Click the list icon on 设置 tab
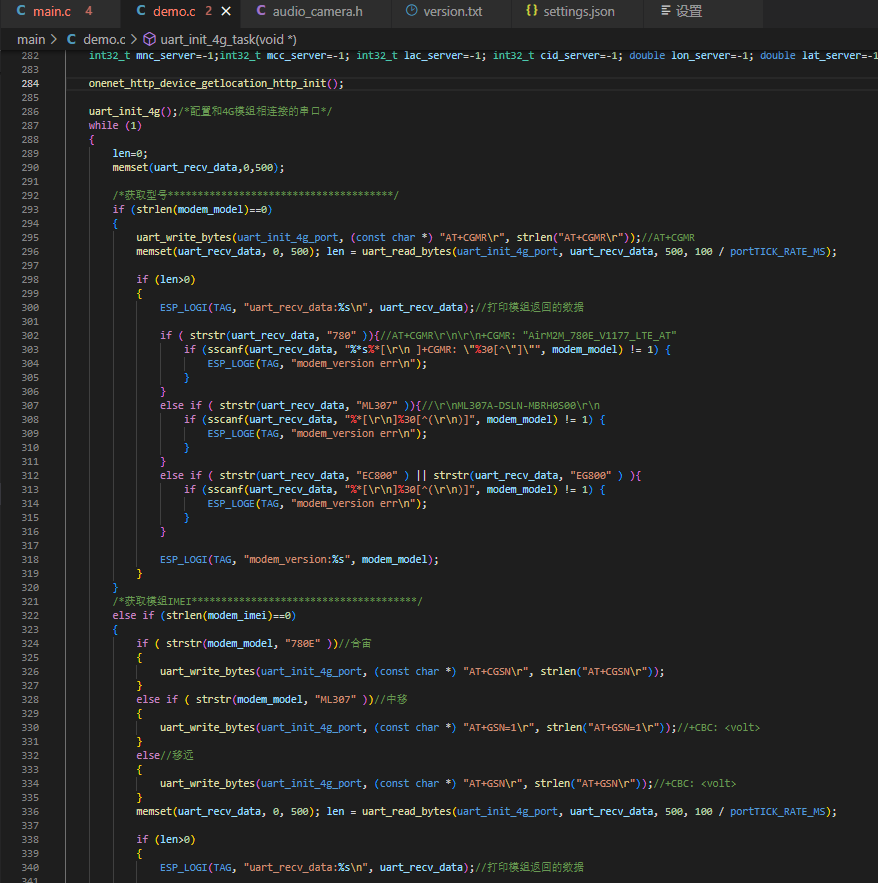Image resolution: width=878 pixels, height=883 pixels. (x=665, y=11)
